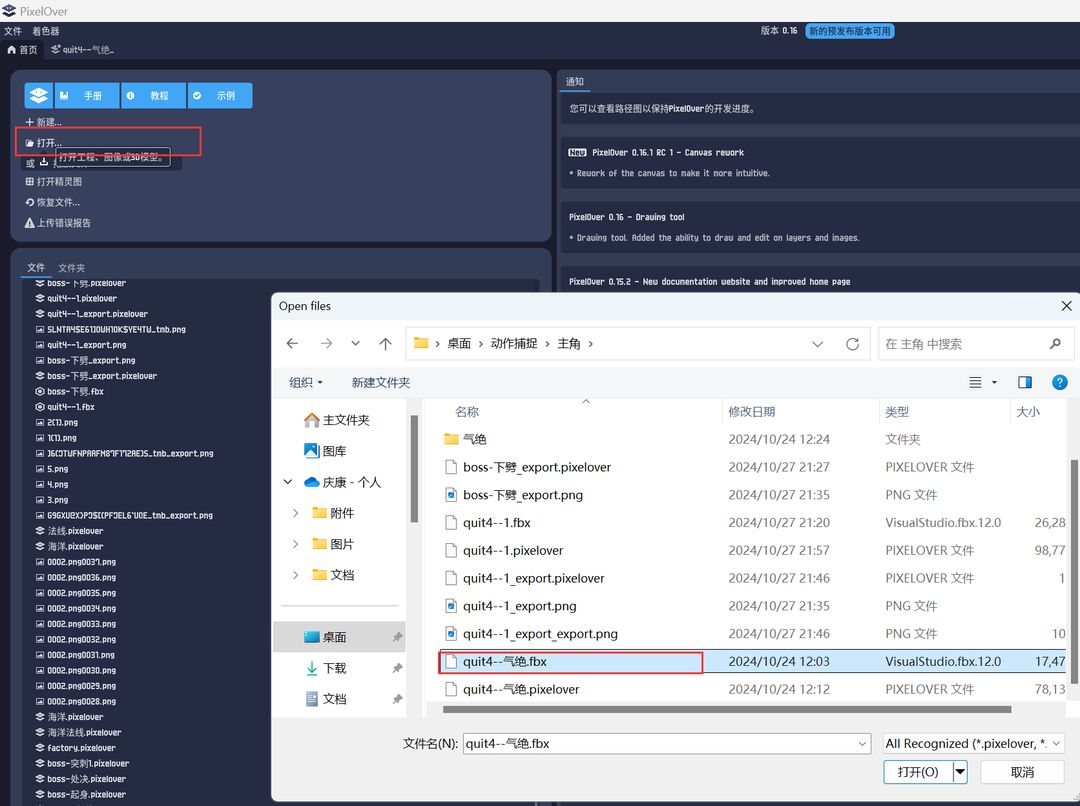Open recent file 法线.pixelover
Image resolution: width=1080 pixels, height=806 pixels.
point(70,531)
